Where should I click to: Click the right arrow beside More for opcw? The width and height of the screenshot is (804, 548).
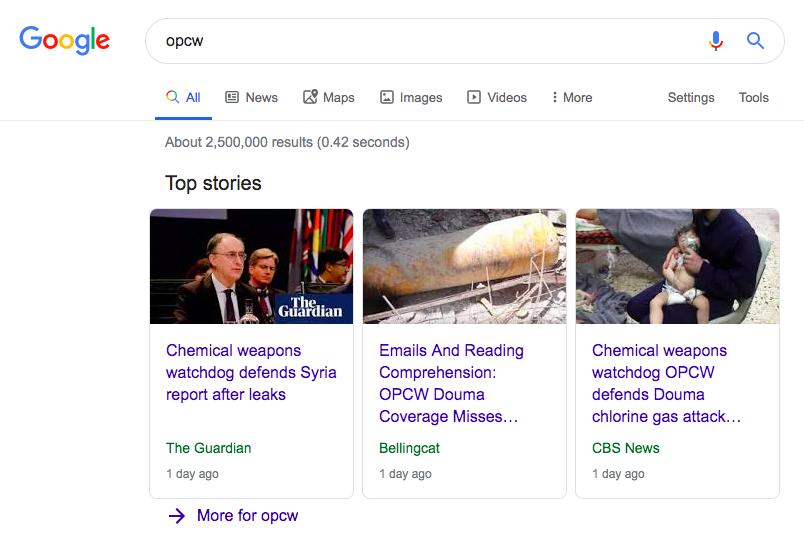pos(177,516)
